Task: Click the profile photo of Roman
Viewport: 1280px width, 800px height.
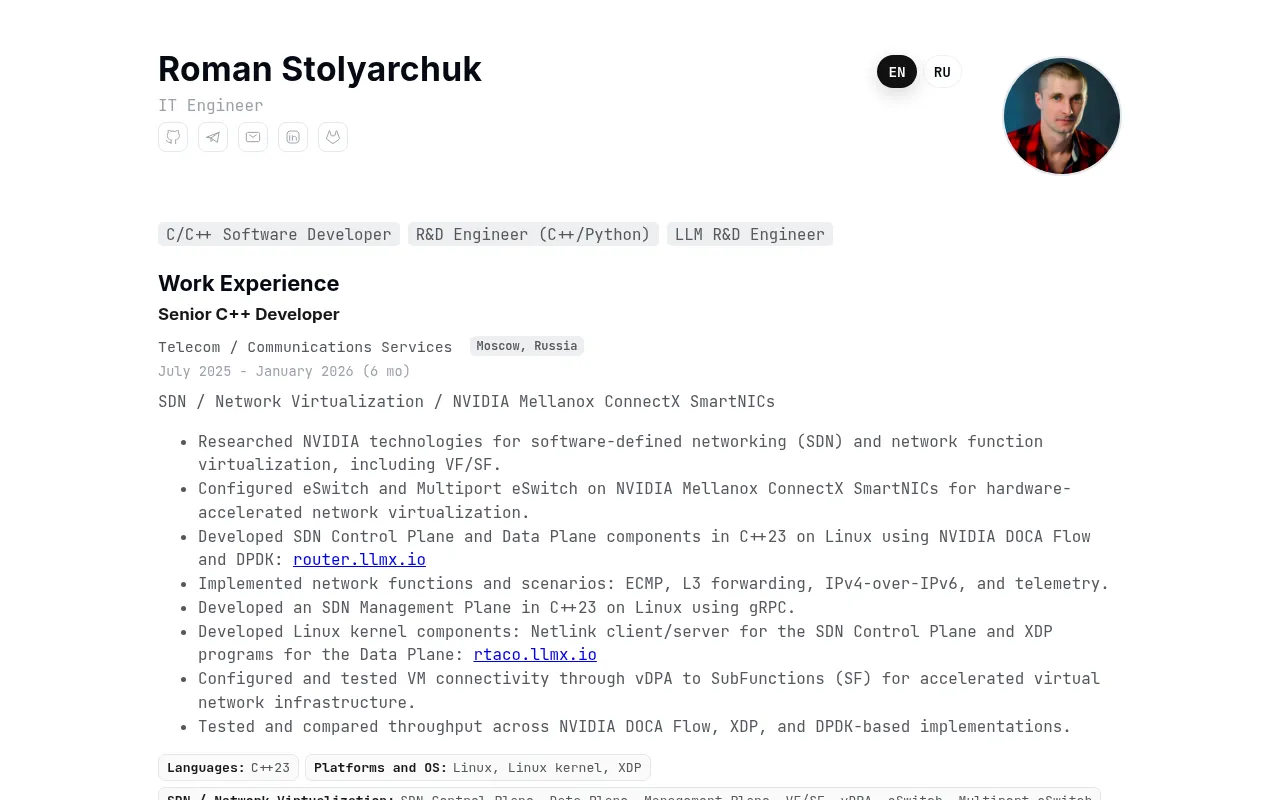Action: pos(1062,116)
